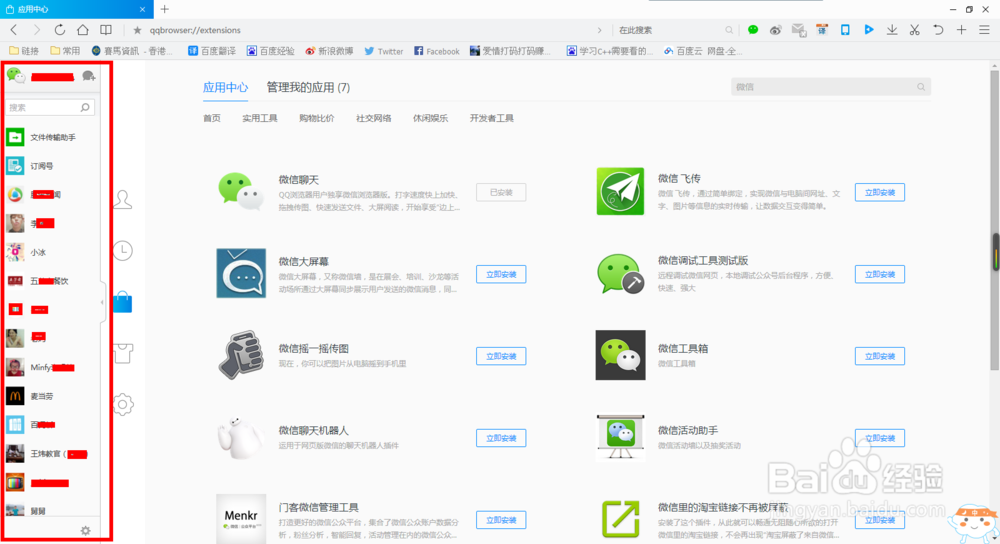Select the 开发者工具 category
The height and width of the screenshot is (544, 1000).
pos(492,118)
